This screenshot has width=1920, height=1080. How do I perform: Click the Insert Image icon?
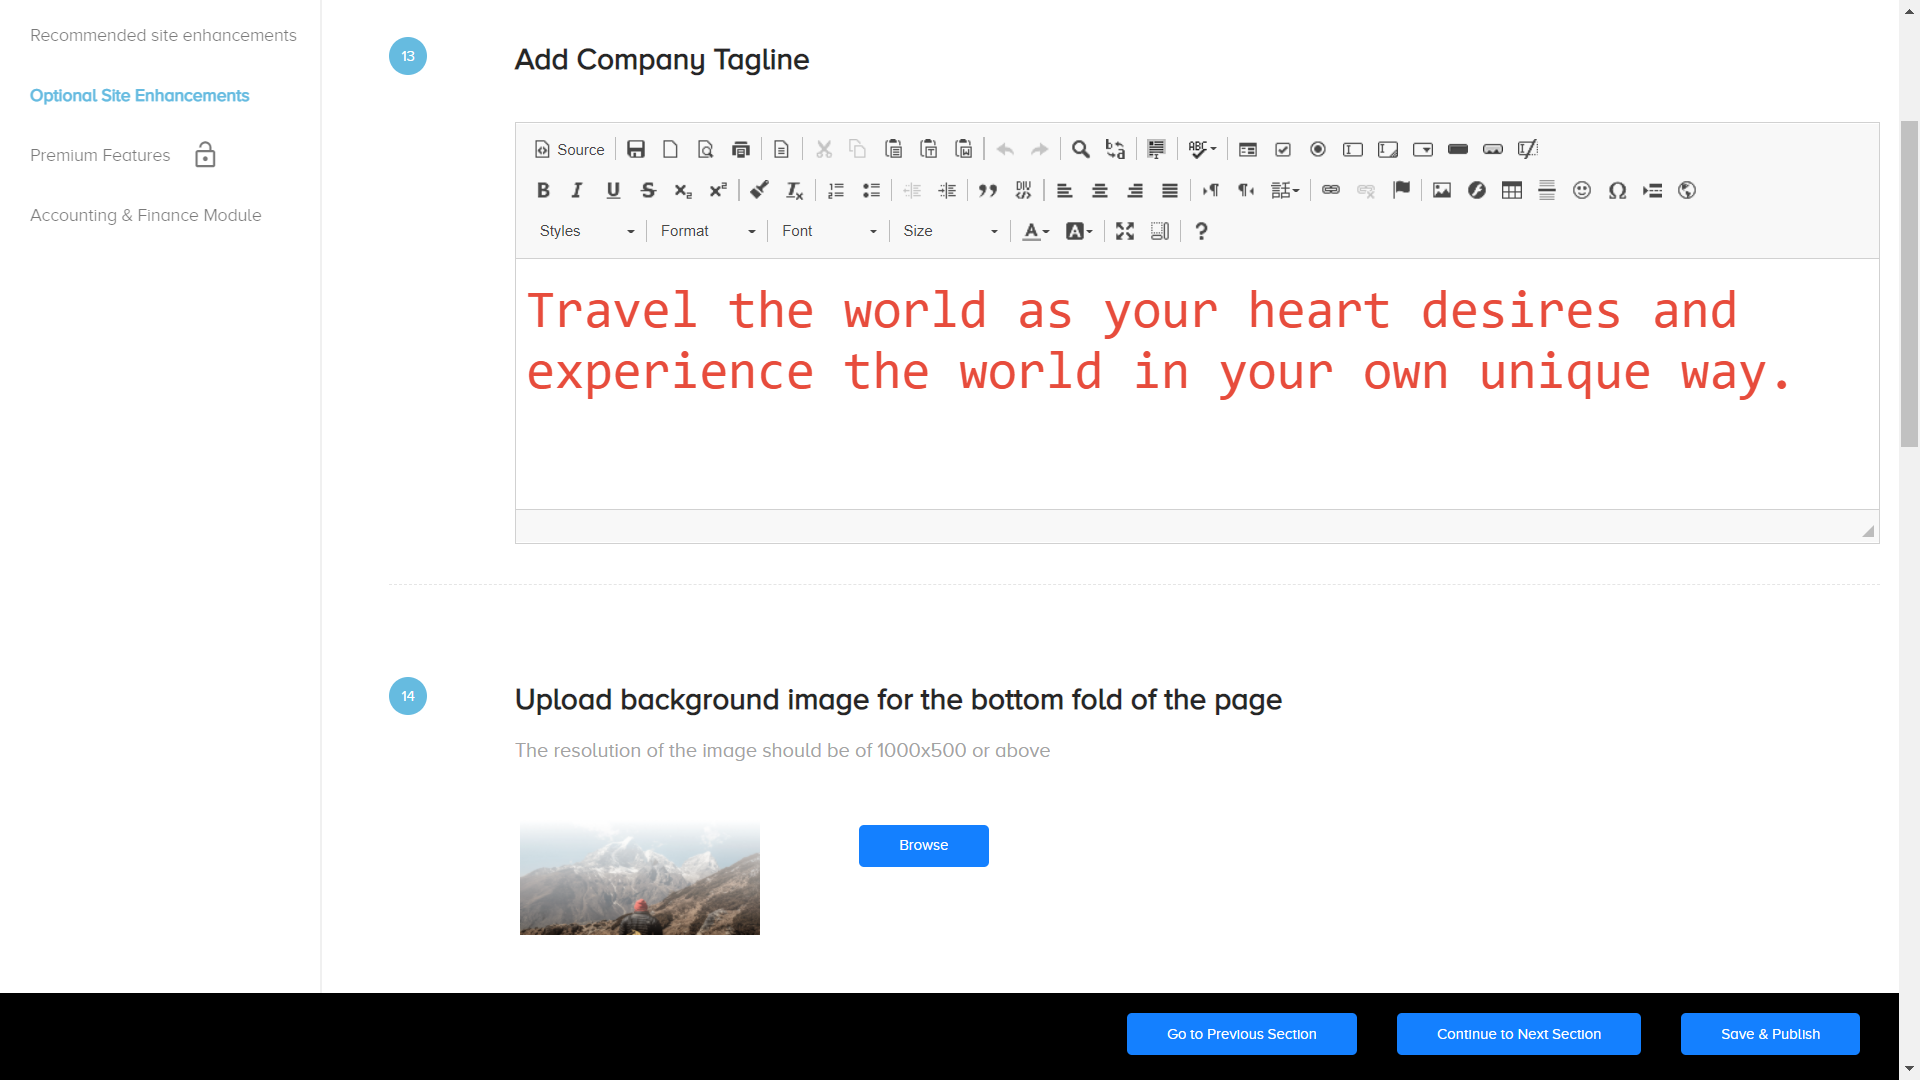point(1441,191)
